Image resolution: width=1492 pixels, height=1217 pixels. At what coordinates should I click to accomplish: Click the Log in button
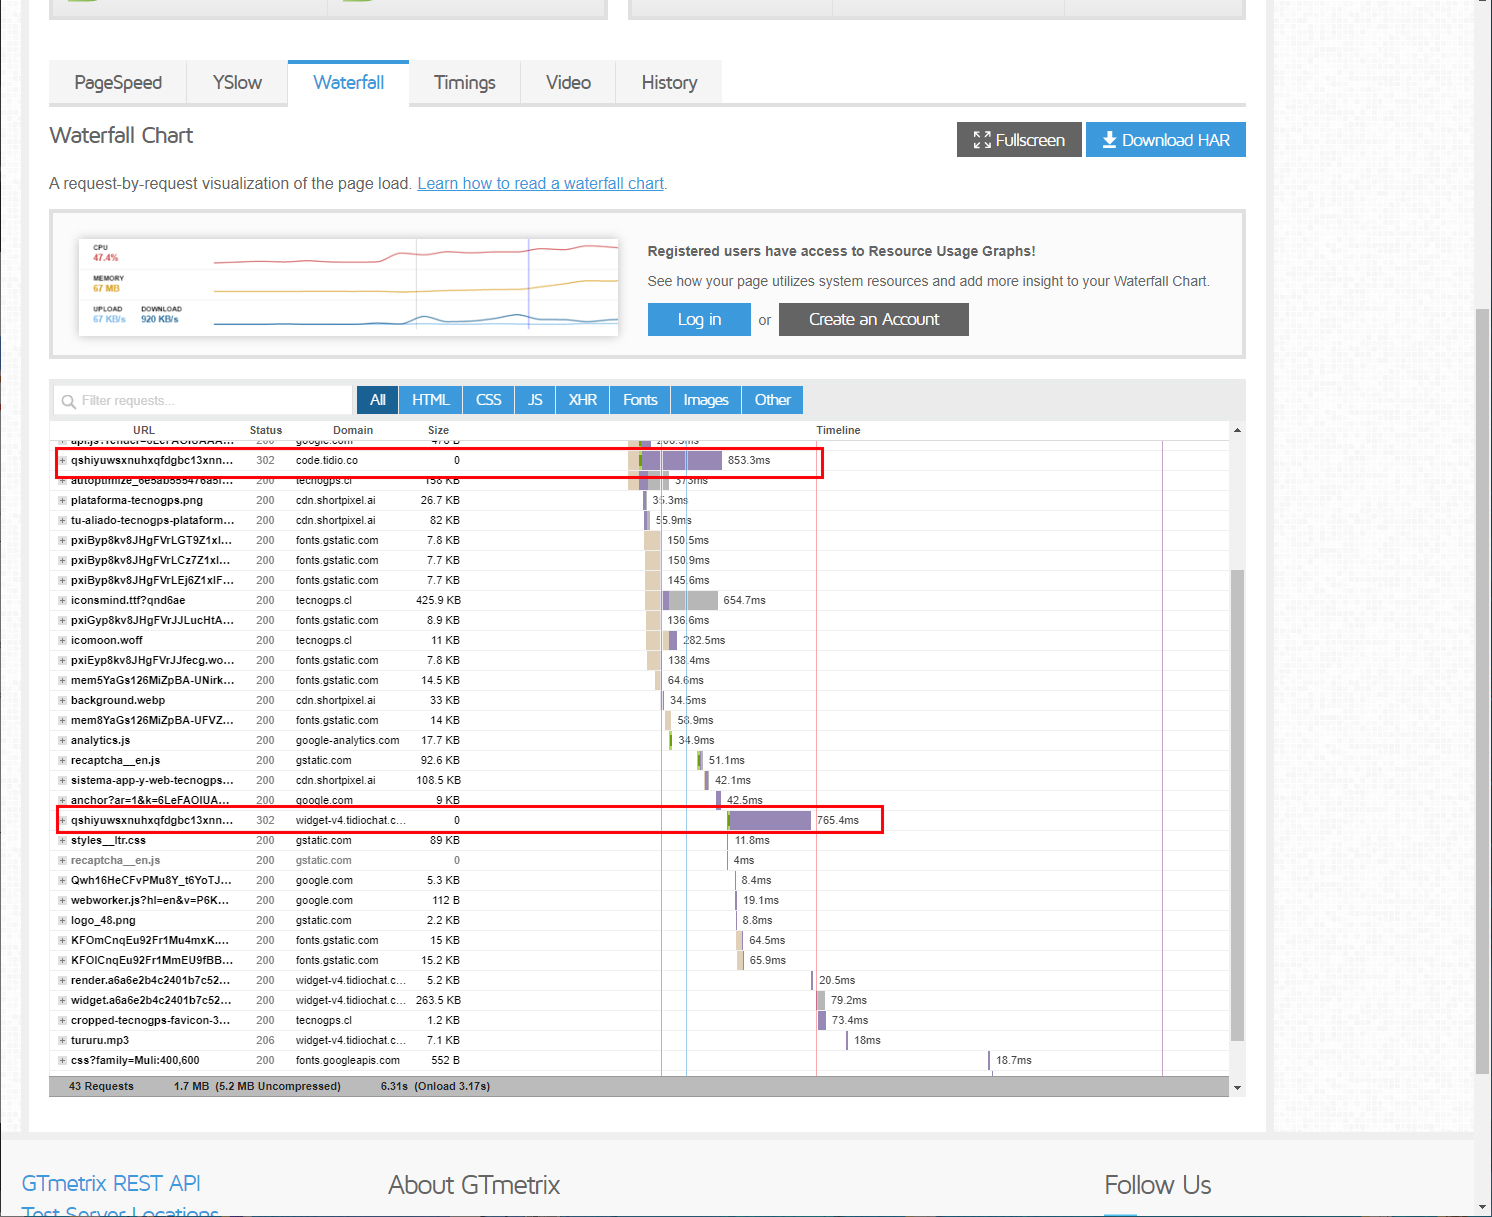pyautogui.click(x=699, y=319)
